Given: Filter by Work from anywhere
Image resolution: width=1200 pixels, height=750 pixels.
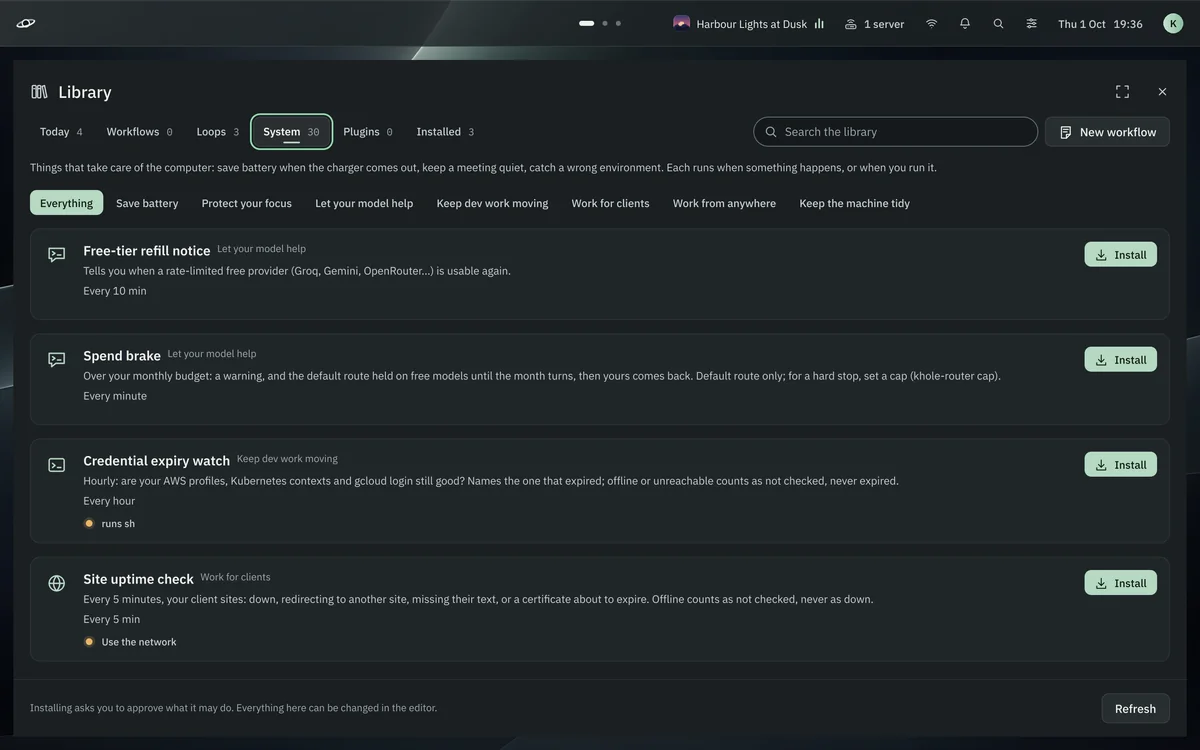Looking at the screenshot, I should (724, 203).
